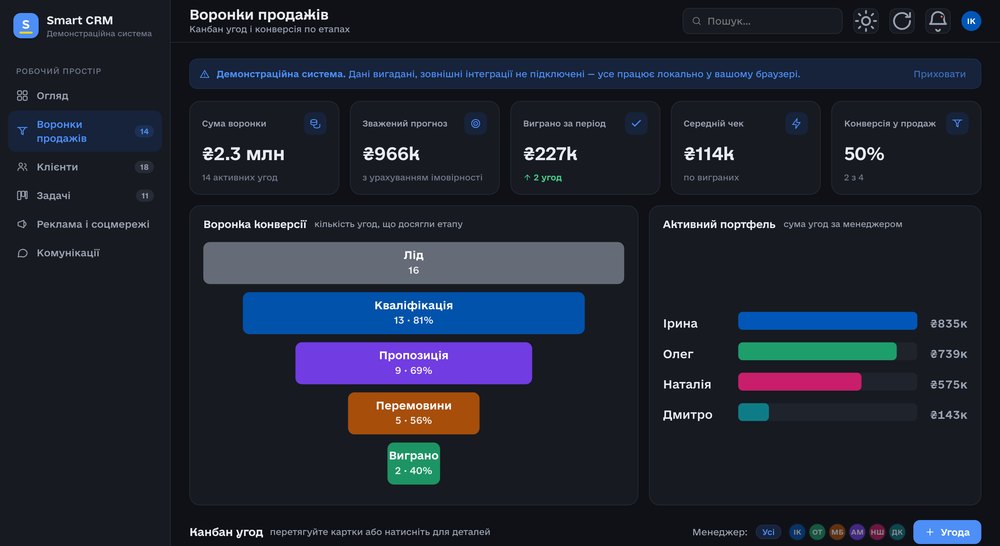This screenshot has width=1000, height=546.
Task: Filter deals by manager МБ
Action: pos(837,532)
